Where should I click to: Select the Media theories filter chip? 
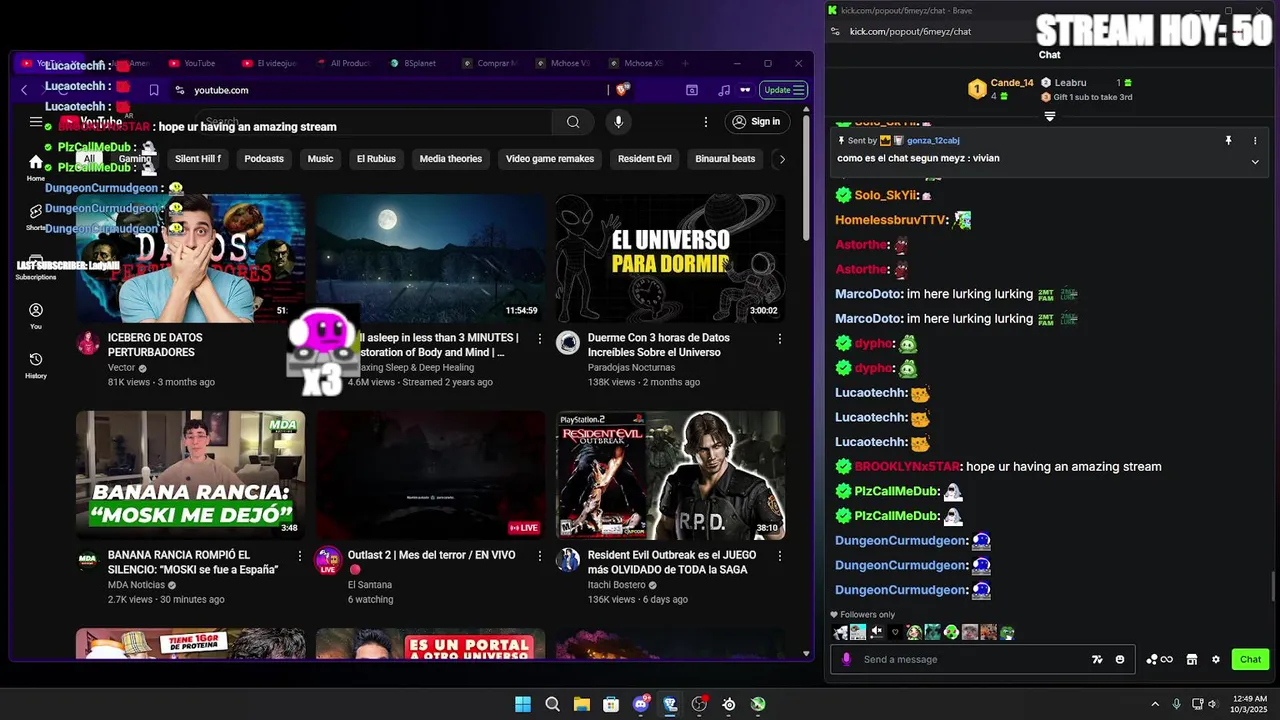451,159
